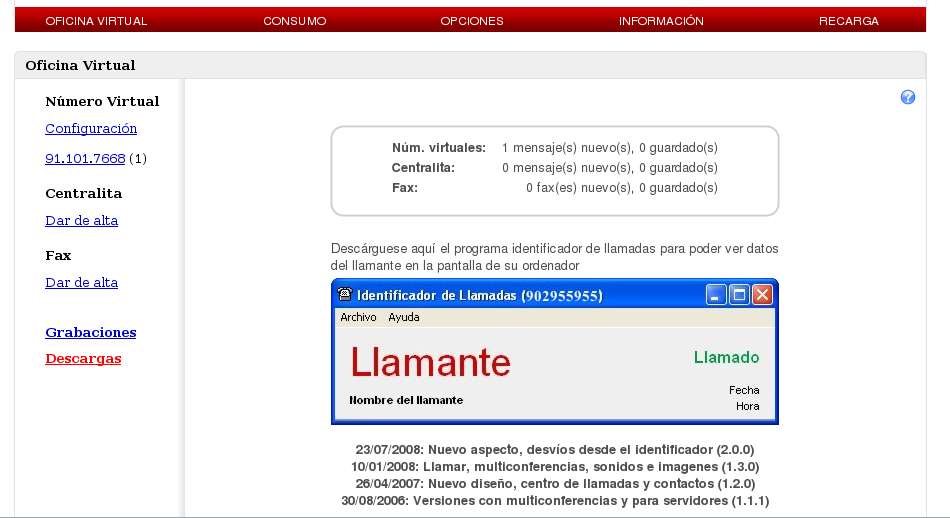Click the telephone icon in Identificador title bar
The image size is (950, 518).
[x=345, y=295]
